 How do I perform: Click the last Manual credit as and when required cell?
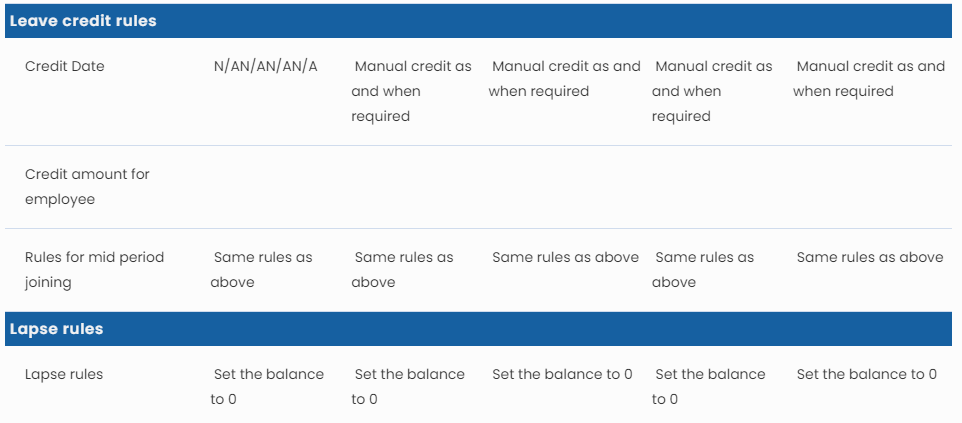[869, 79]
